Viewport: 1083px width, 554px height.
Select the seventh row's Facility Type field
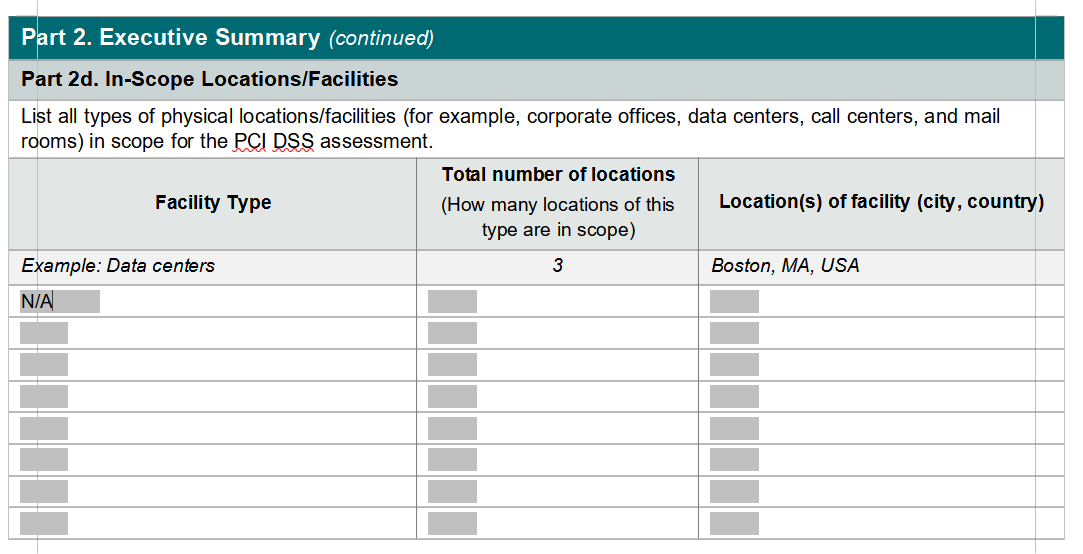44,491
